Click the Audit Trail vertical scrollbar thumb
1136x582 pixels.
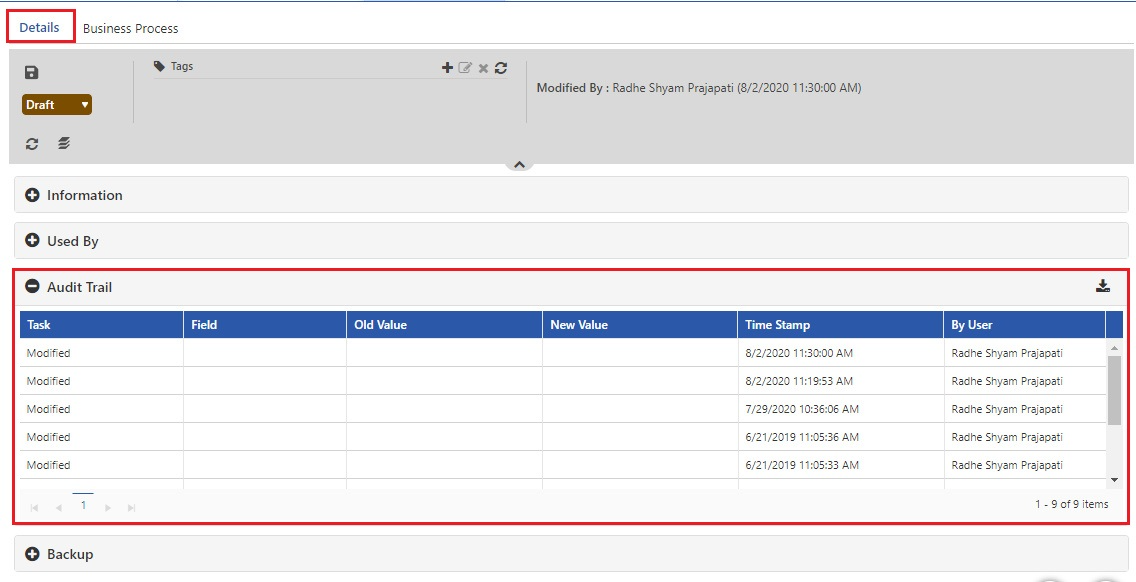(1114, 390)
